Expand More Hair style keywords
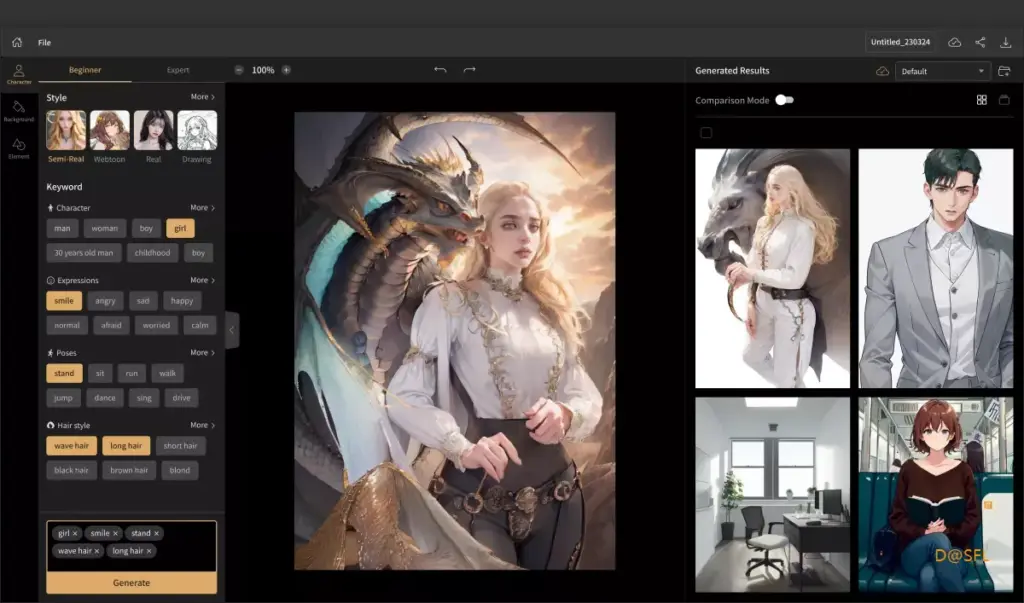The height and width of the screenshot is (603, 1024). 202,425
